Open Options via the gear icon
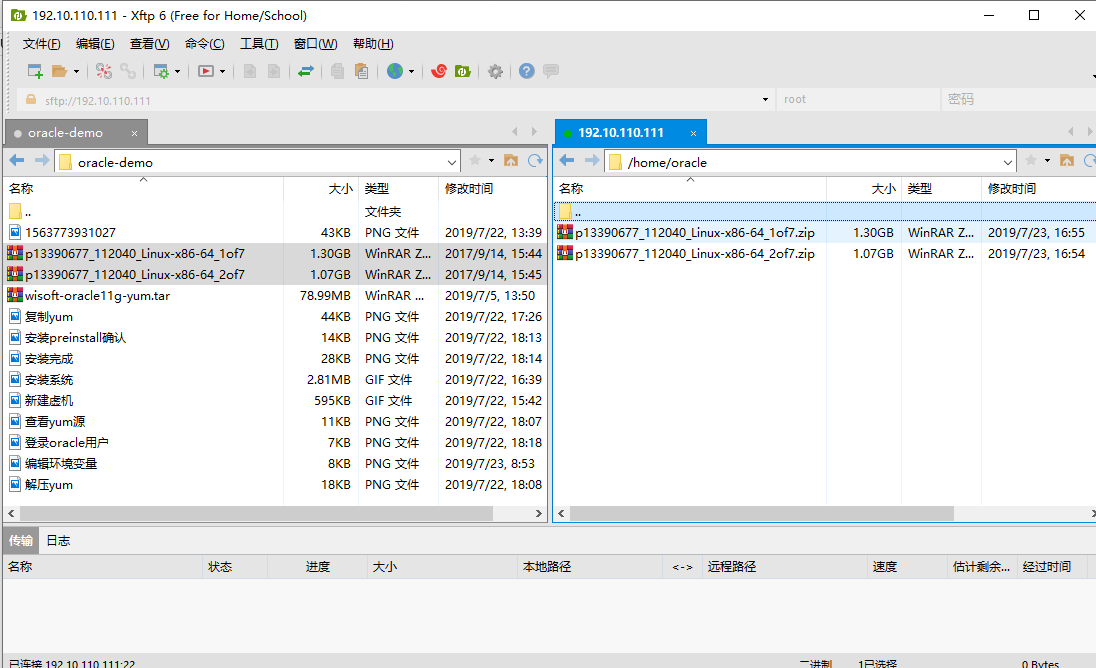 click(496, 71)
